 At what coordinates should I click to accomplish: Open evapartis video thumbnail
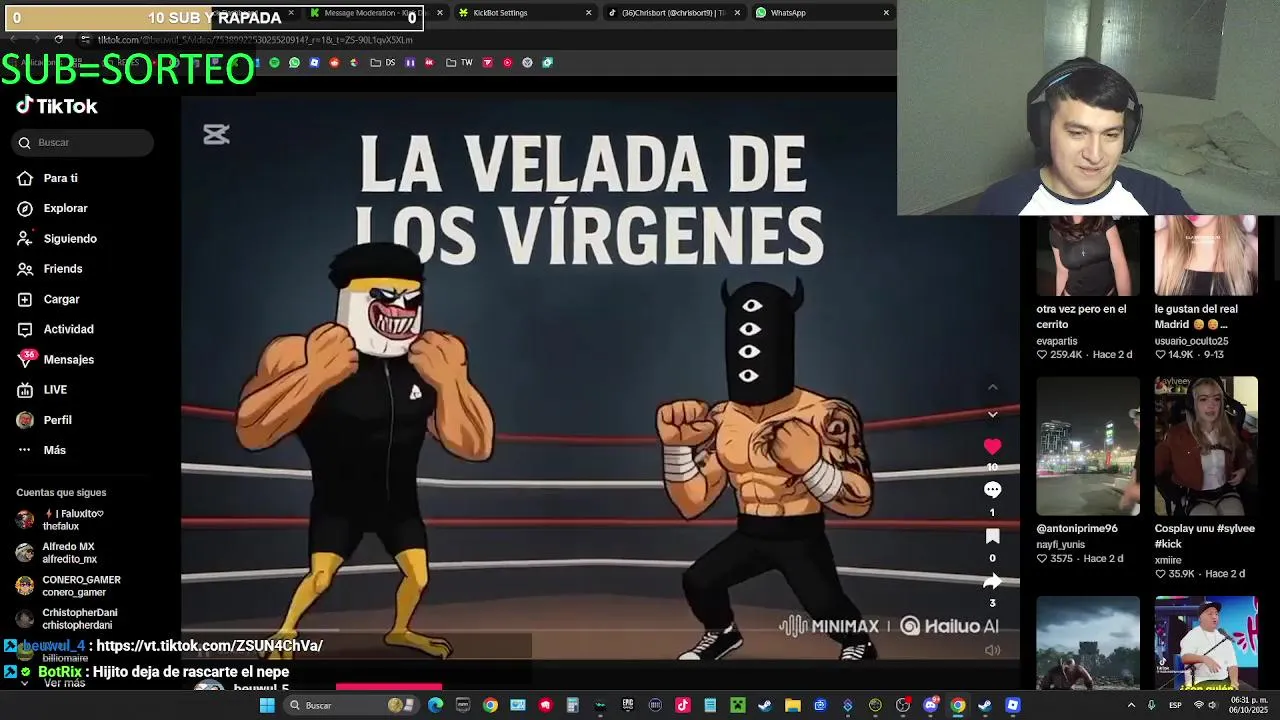click(x=1087, y=255)
